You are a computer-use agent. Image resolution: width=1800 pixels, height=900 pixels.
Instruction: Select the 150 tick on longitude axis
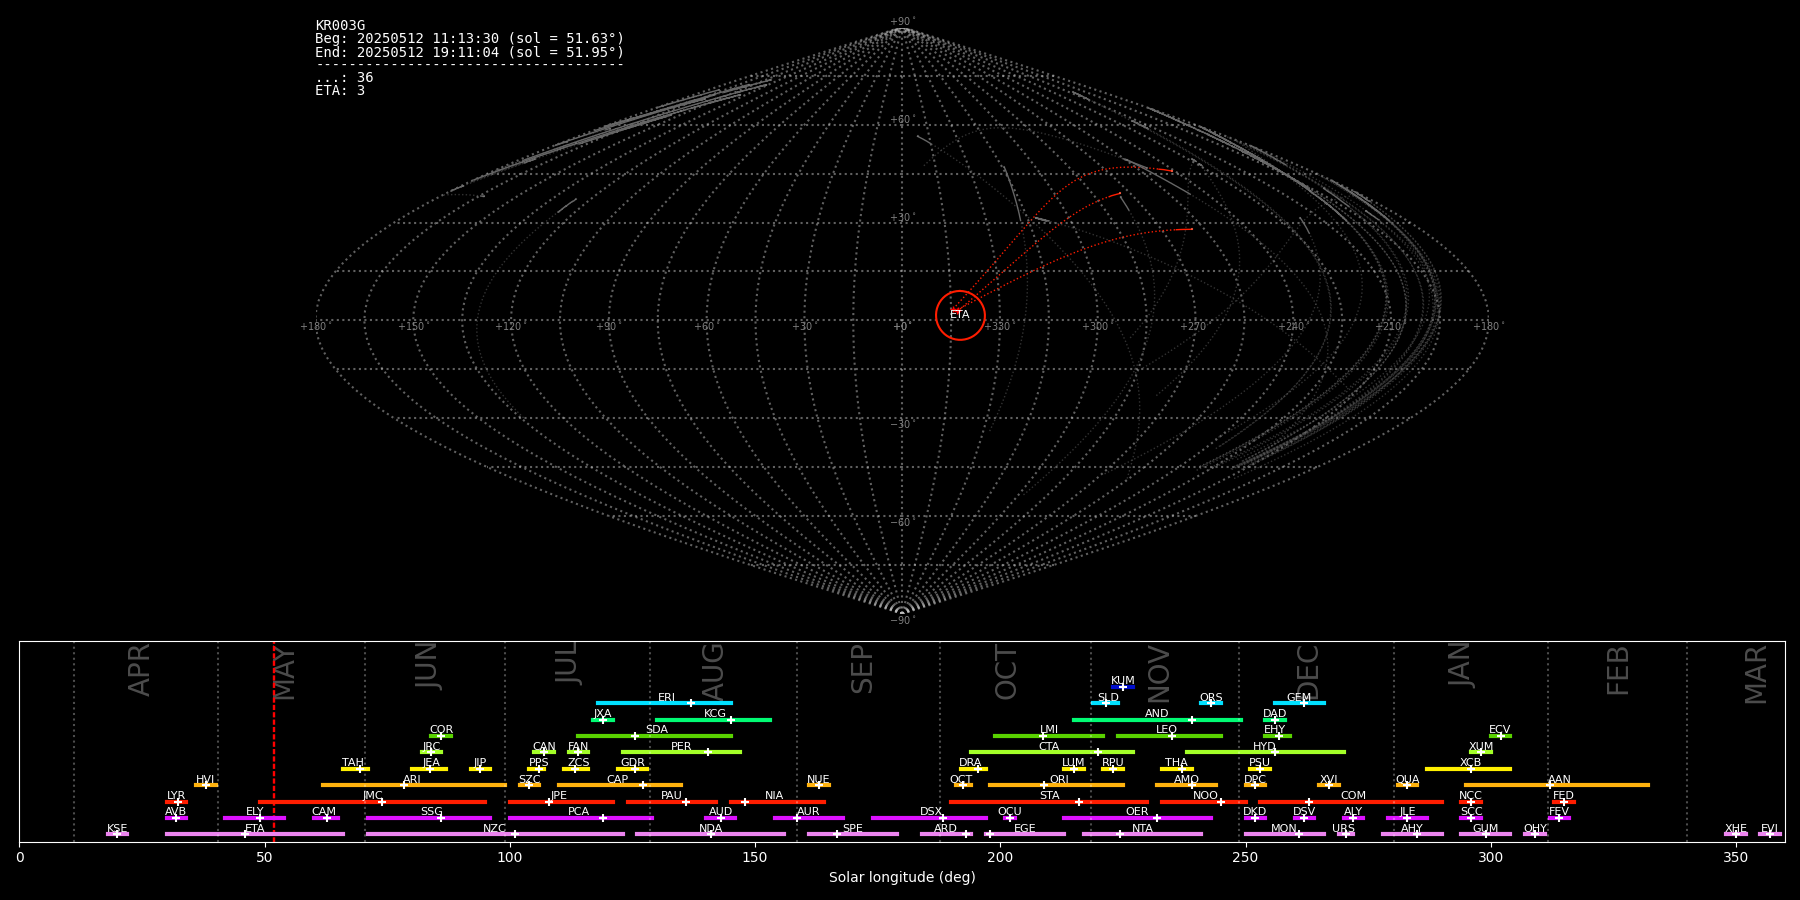click(755, 857)
